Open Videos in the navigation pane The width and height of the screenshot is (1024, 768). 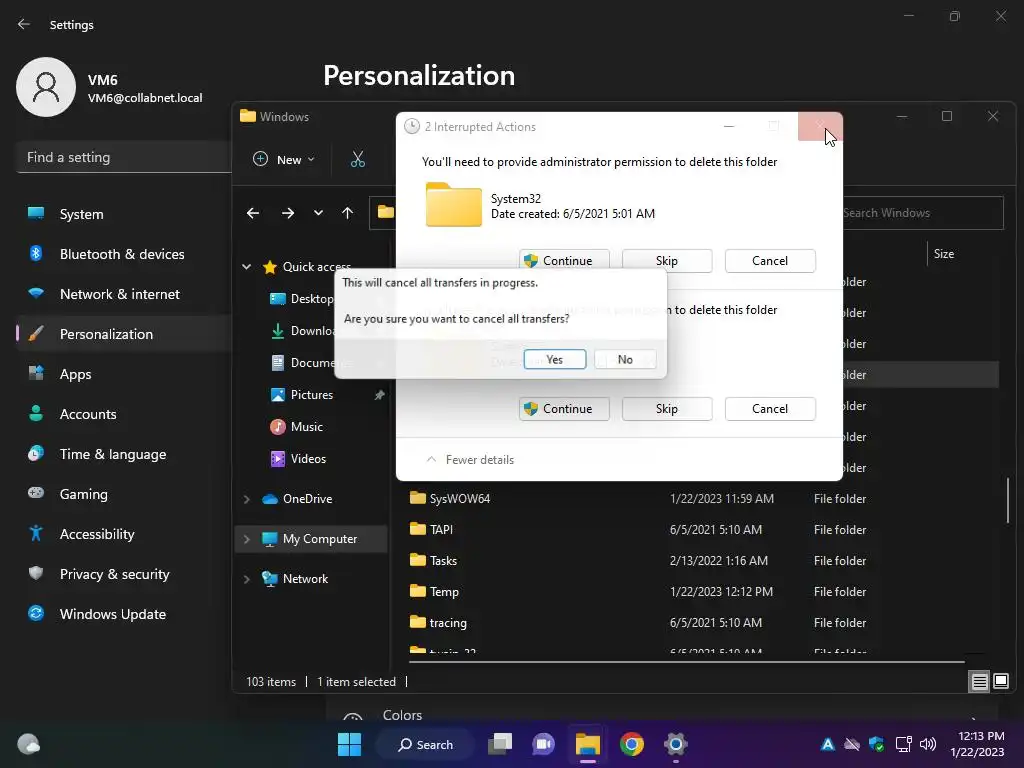[x=298, y=458]
